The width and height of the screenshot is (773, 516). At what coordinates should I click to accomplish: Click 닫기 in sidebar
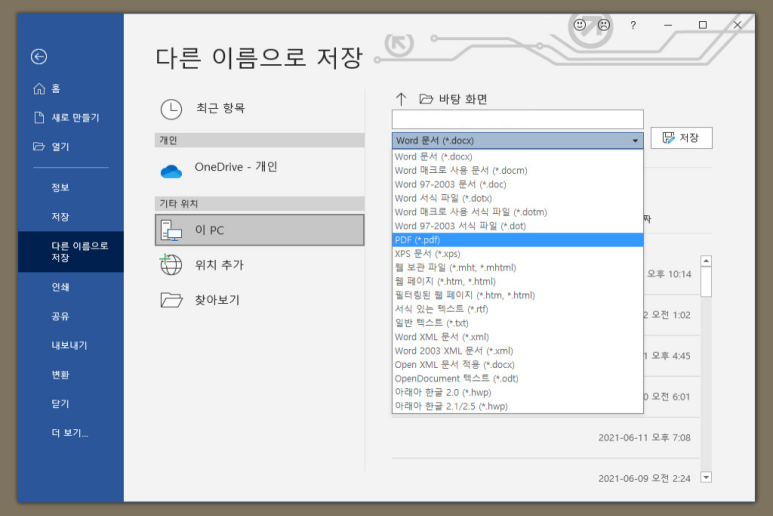[60, 404]
